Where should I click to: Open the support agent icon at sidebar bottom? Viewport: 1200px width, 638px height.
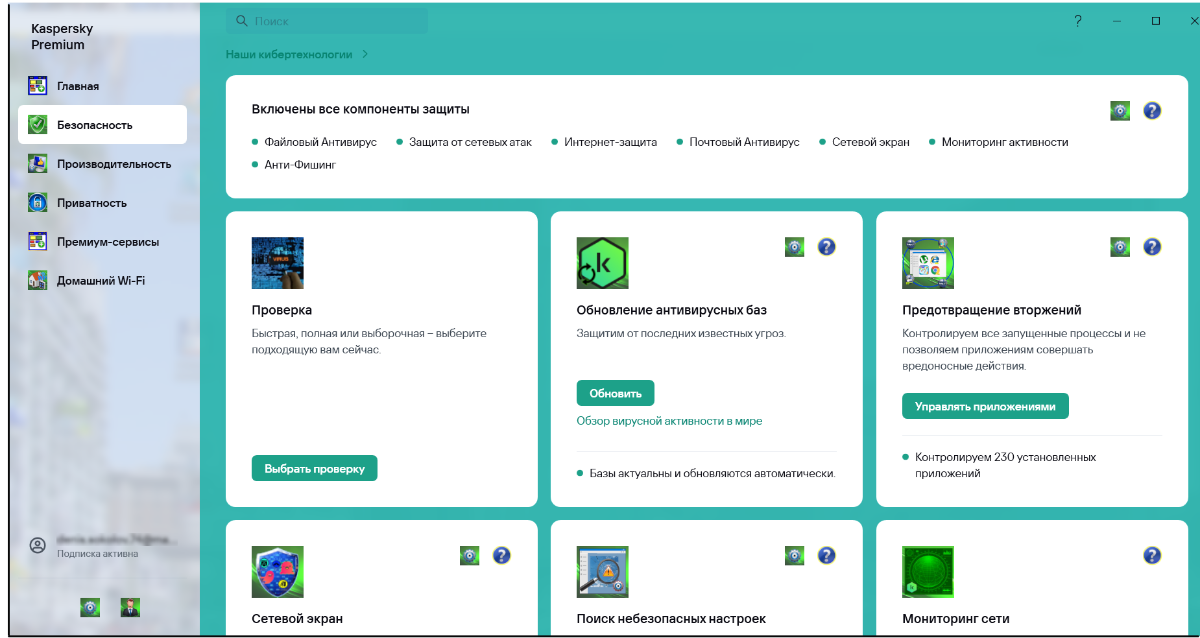click(130, 607)
